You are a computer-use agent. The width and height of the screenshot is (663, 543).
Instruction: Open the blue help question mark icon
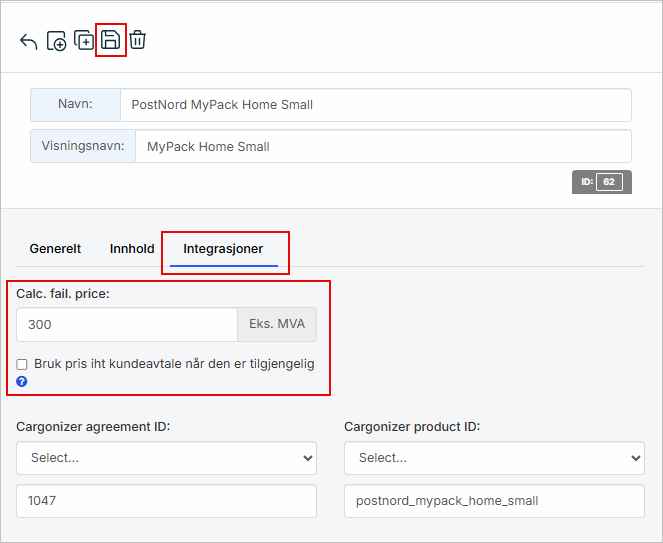(22, 381)
